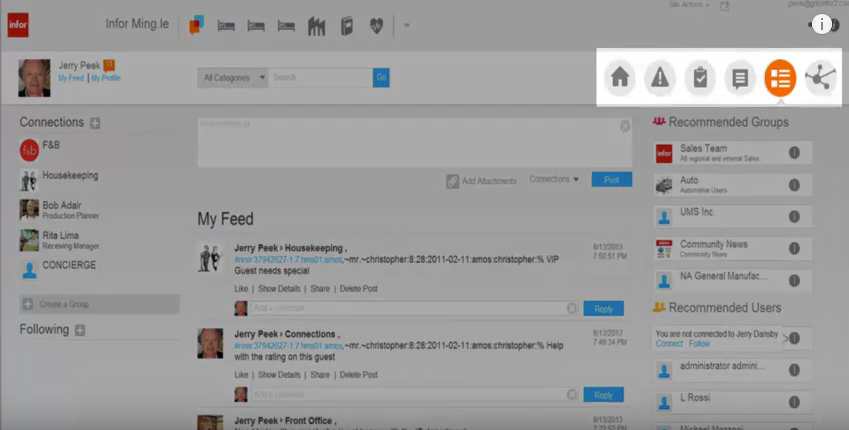This screenshot has width=849, height=430.
Task: Show info for administrator admini user
Action: point(794,370)
